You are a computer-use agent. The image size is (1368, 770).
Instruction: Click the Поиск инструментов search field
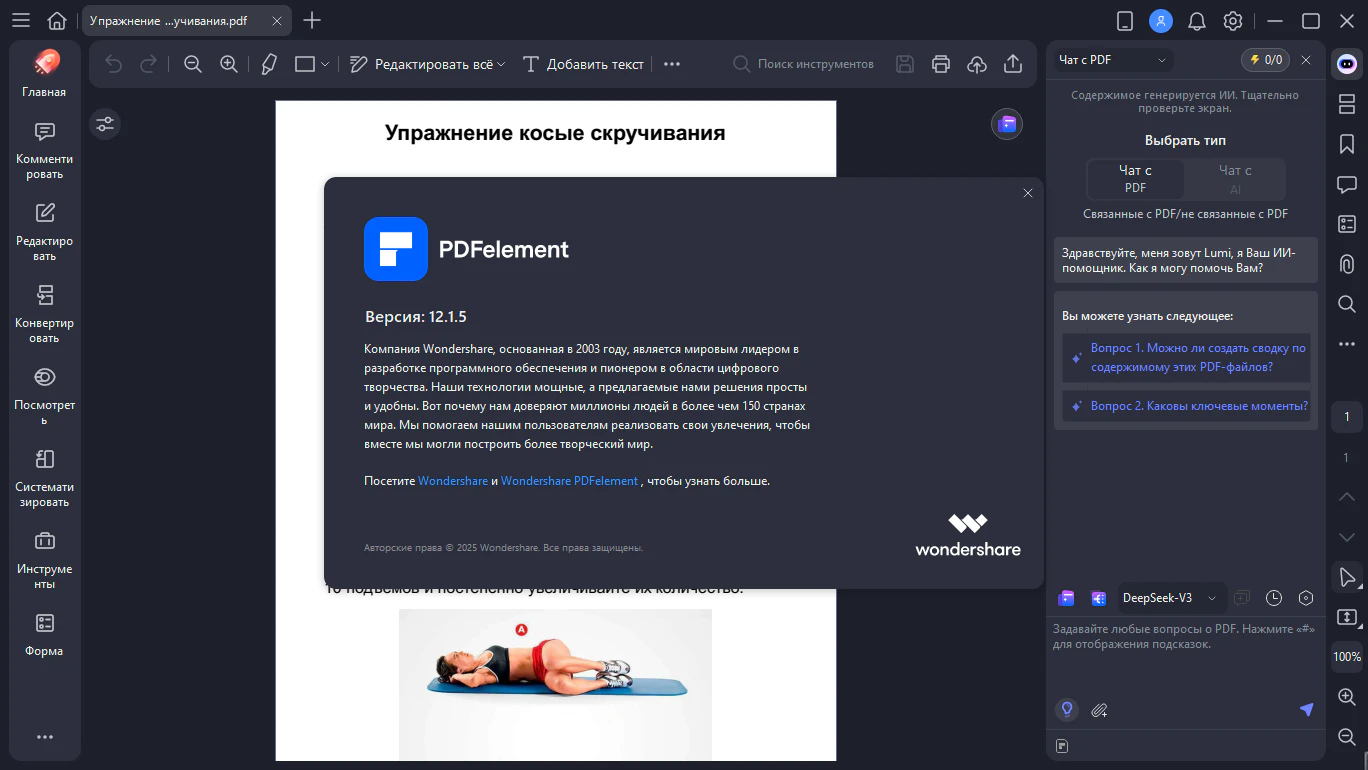805,64
